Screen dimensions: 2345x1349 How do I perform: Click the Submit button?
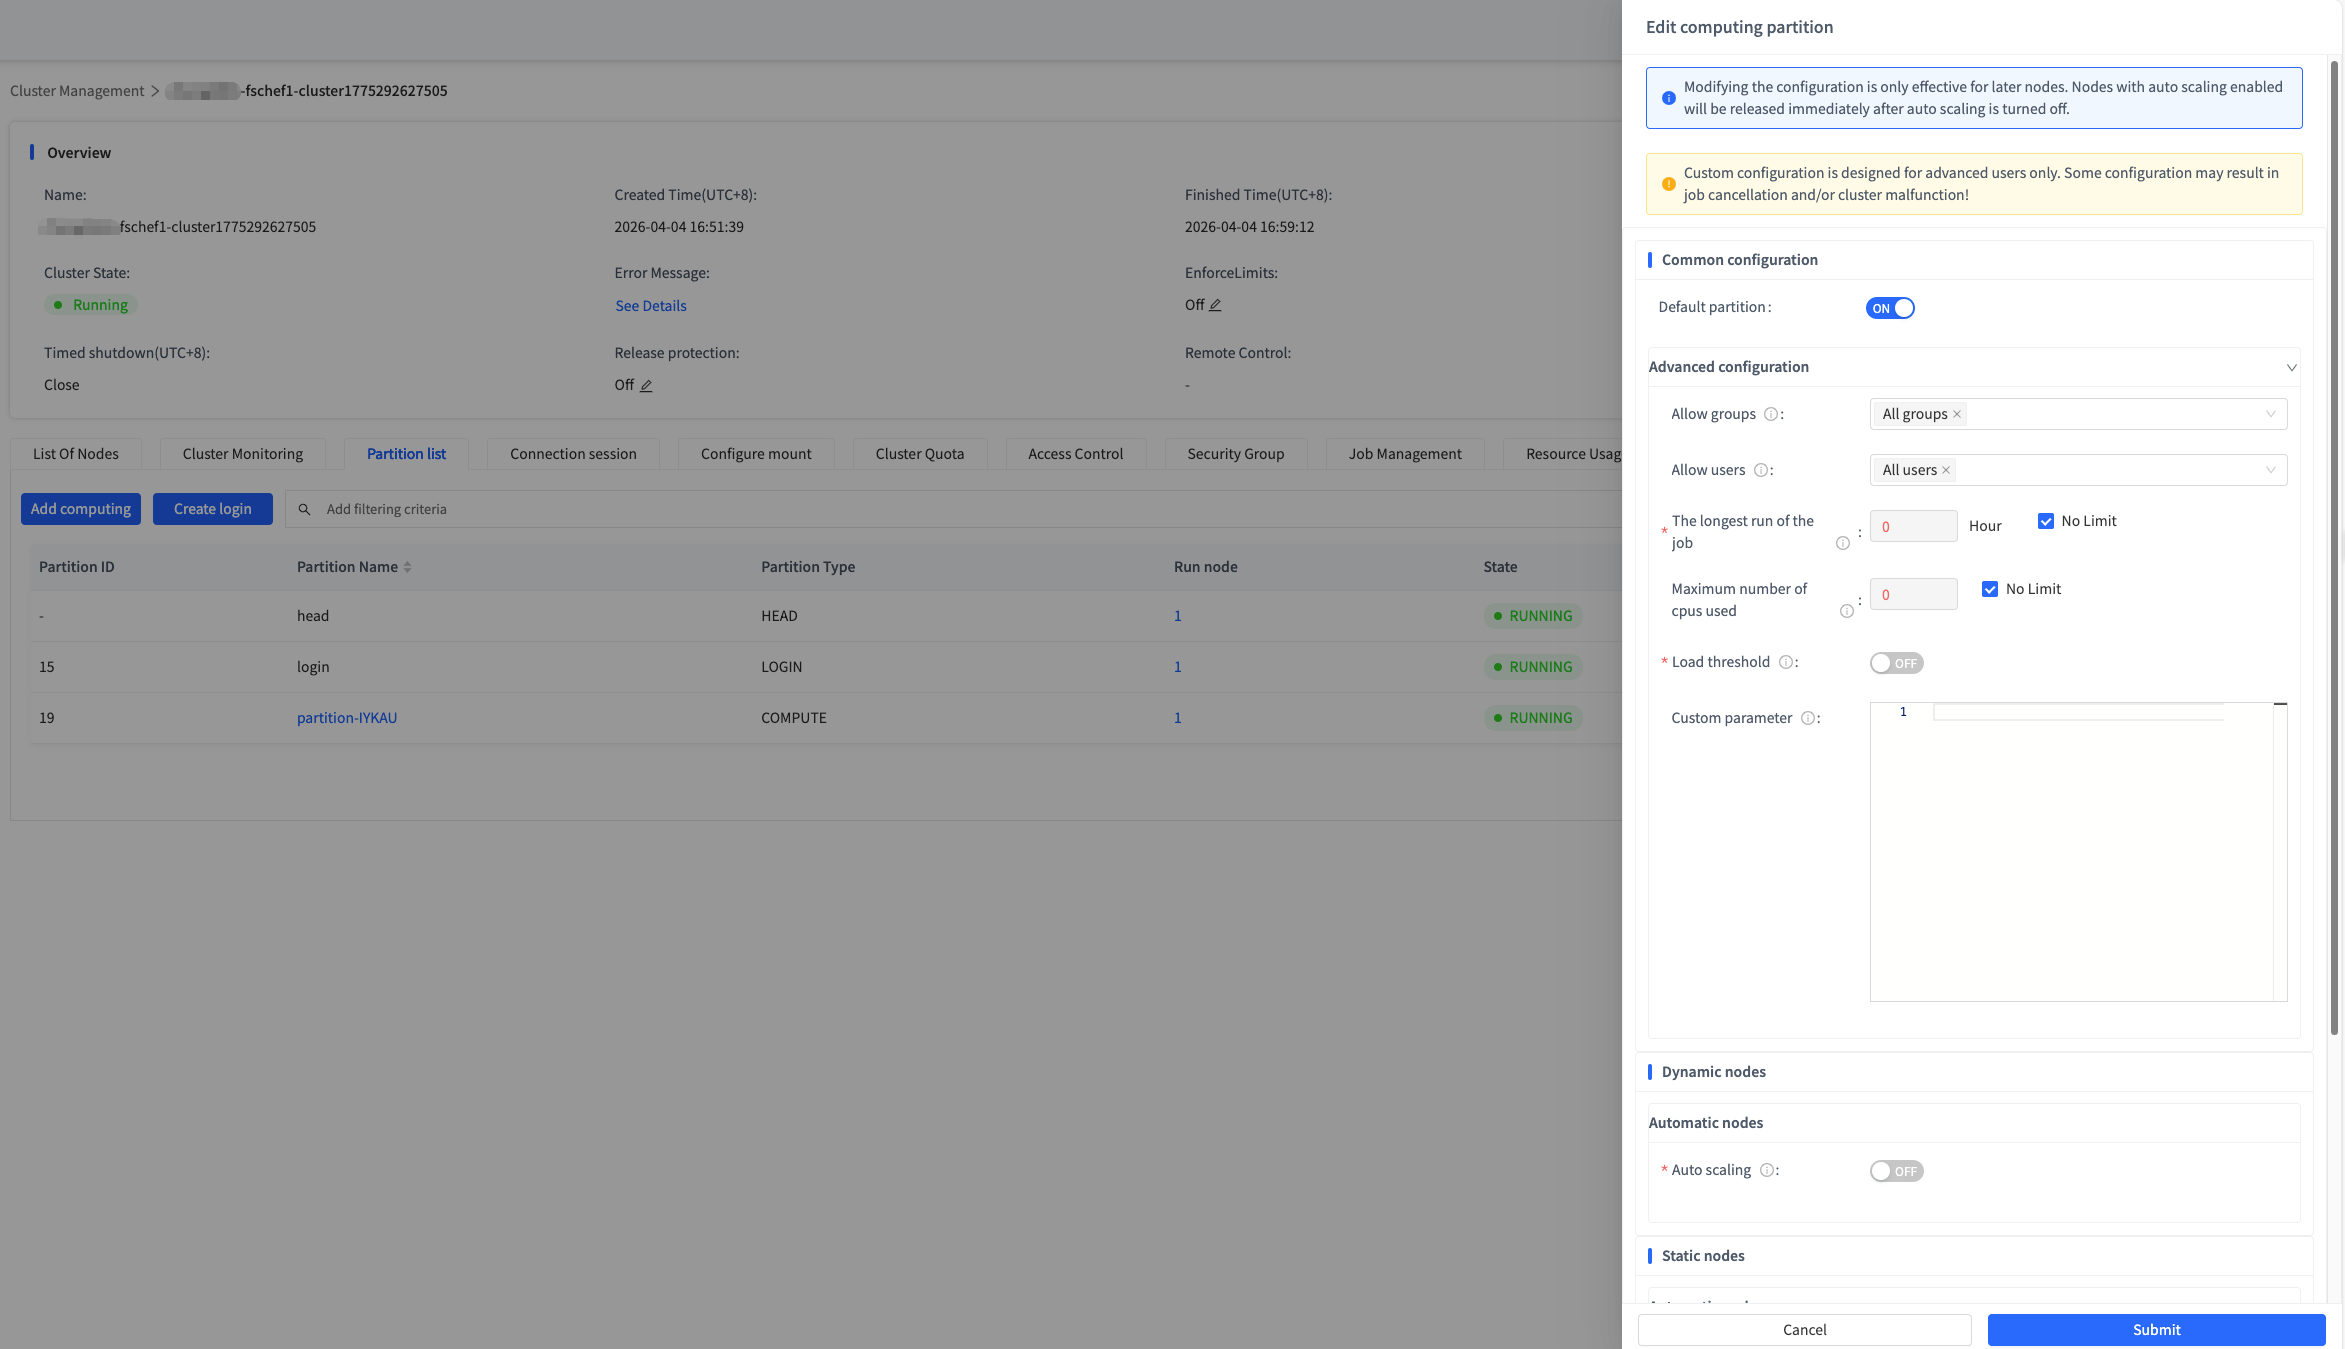(2156, 1330)
